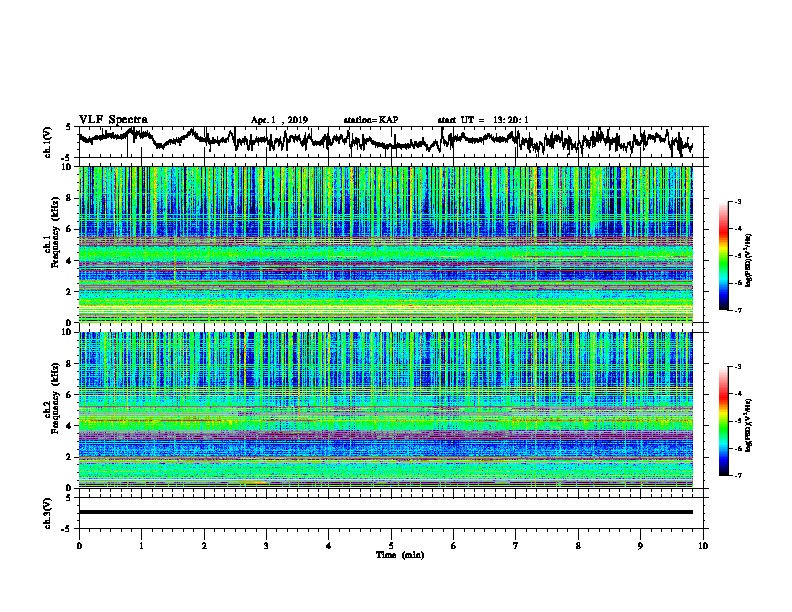Select the "Time (min)" axis label

click(x=400, y=555)
